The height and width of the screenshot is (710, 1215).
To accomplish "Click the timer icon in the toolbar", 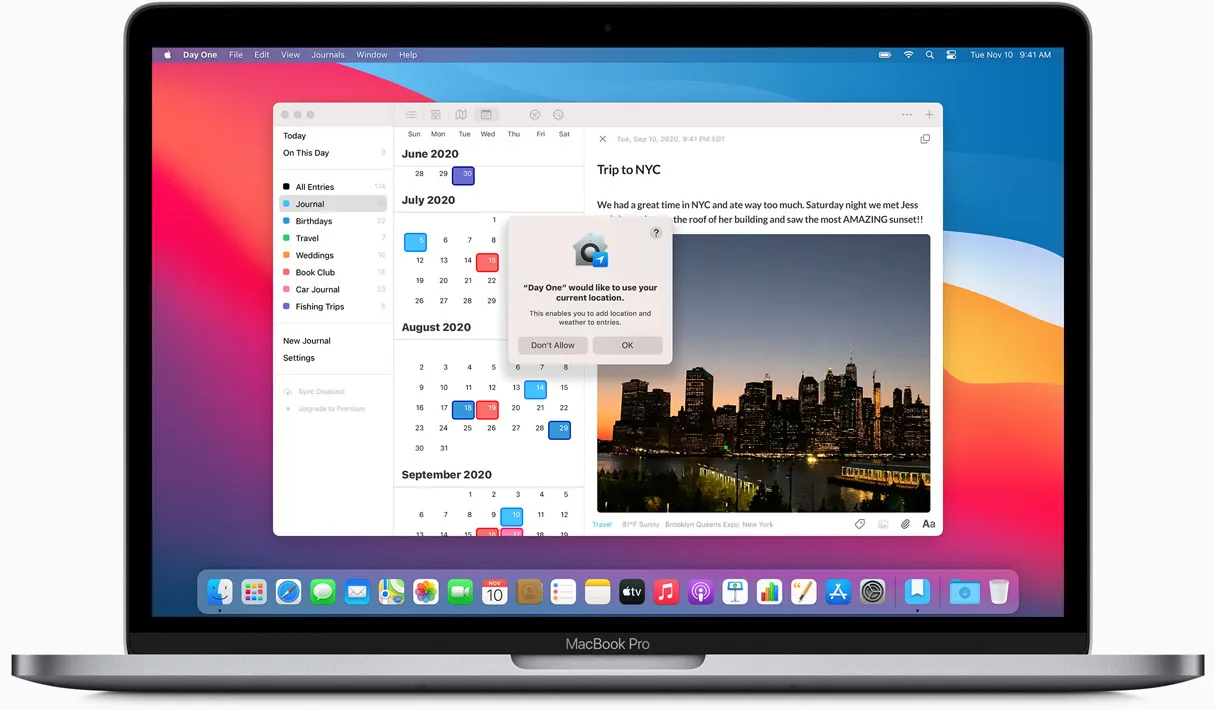I will pyautogui.click(x=558, y=114).
